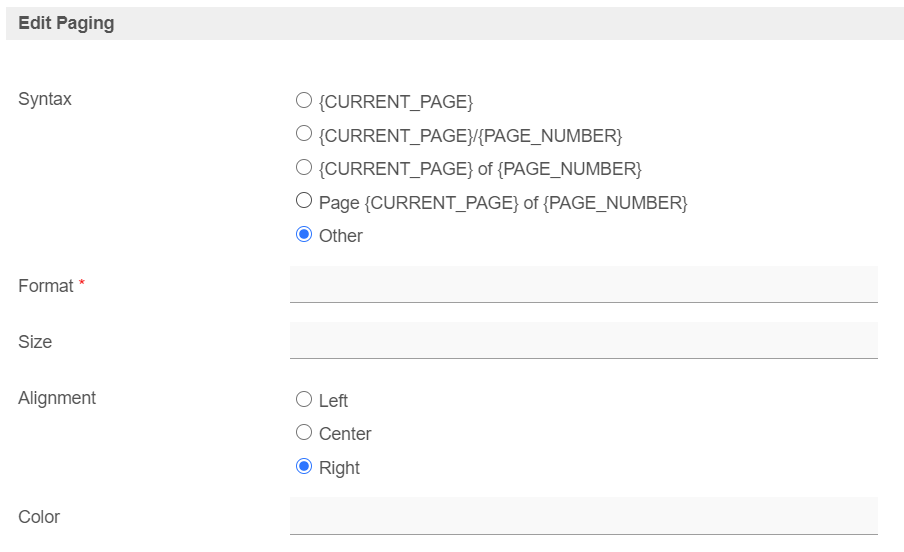Set alignment with the Left radio circle

304,400
